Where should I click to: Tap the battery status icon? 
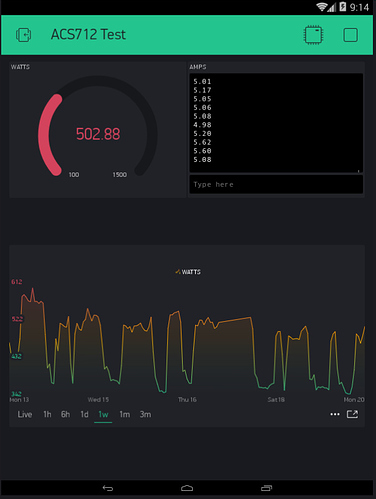(343, 7)
